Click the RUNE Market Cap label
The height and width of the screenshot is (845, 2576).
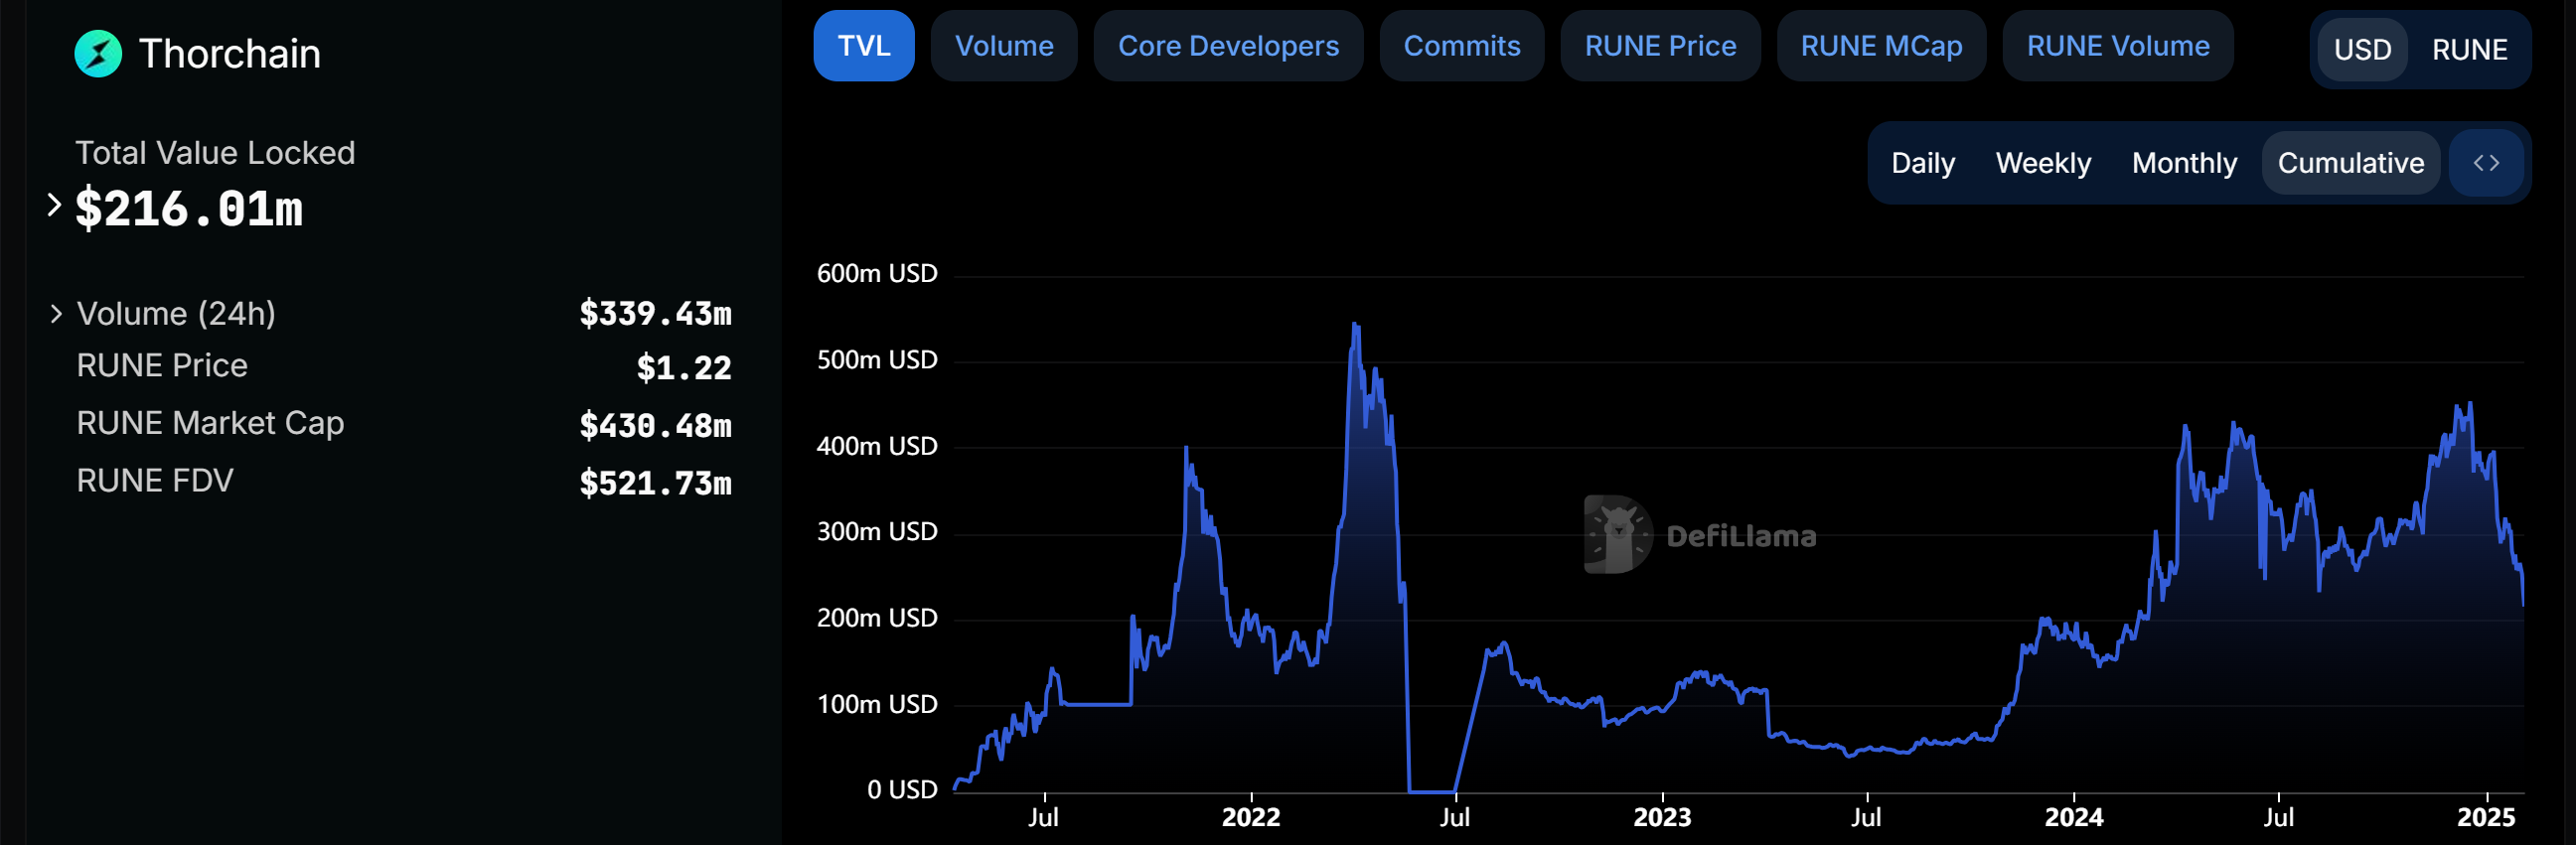[x=210, y=423]
